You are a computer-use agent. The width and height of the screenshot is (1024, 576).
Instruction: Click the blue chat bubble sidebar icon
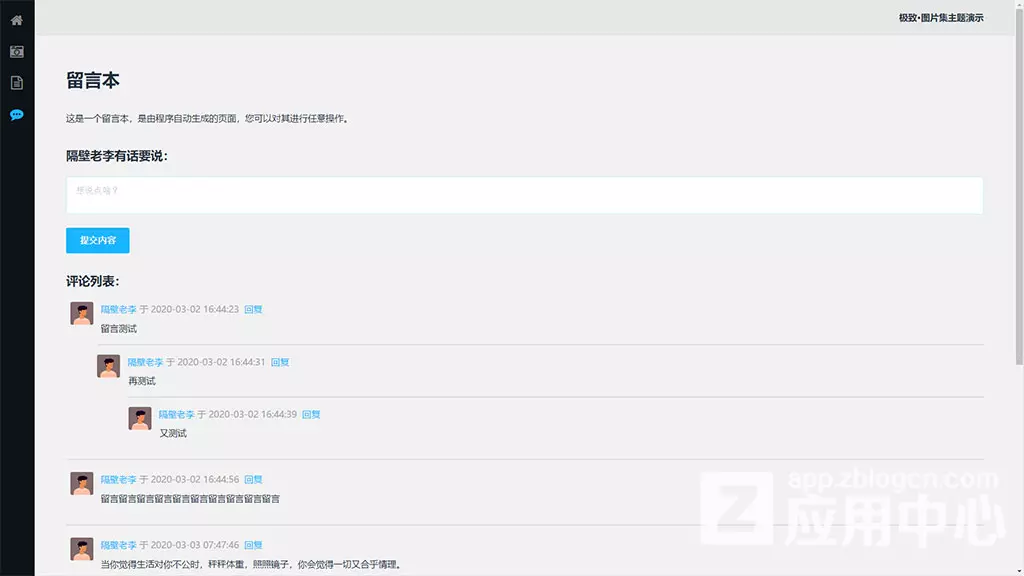click(17, 115)
